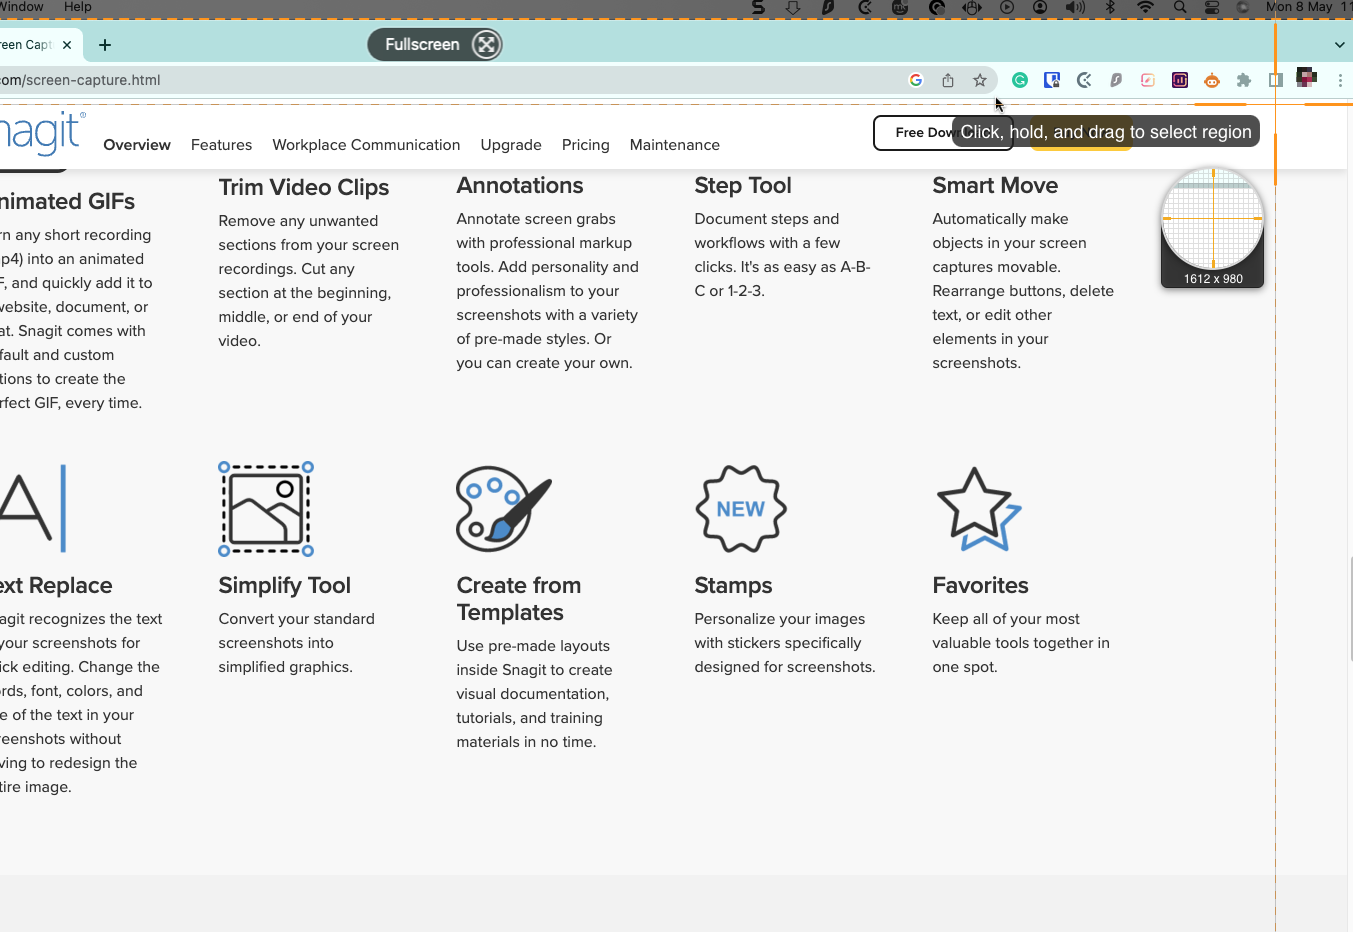Click the Step Tool heading

click(x=743, y=186)
